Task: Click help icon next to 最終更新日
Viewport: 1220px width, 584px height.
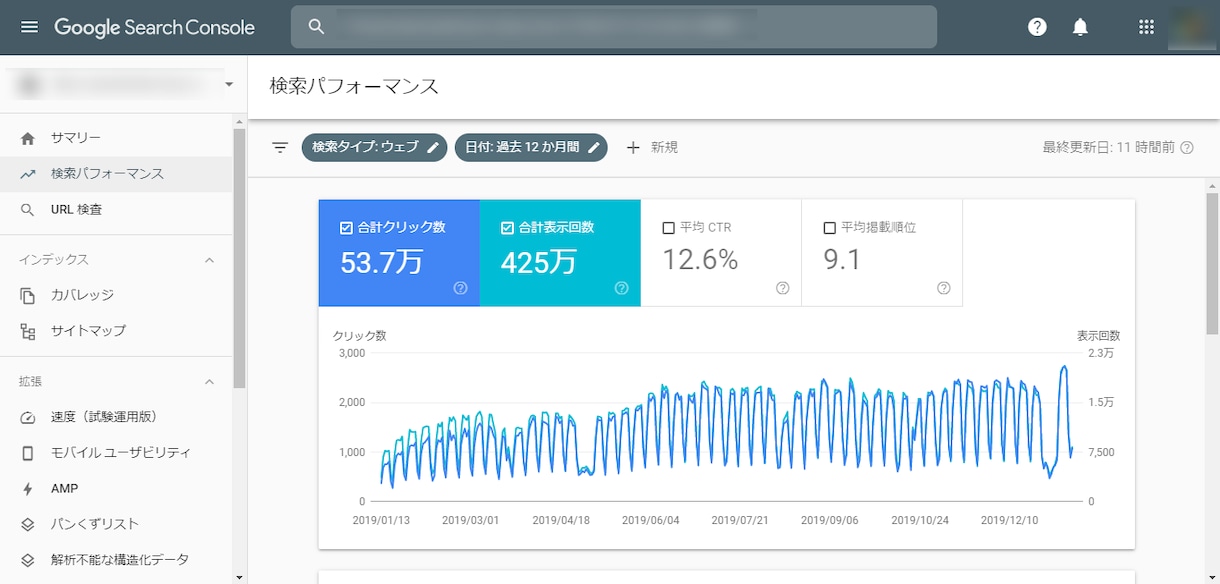Action: (1187, 147)
